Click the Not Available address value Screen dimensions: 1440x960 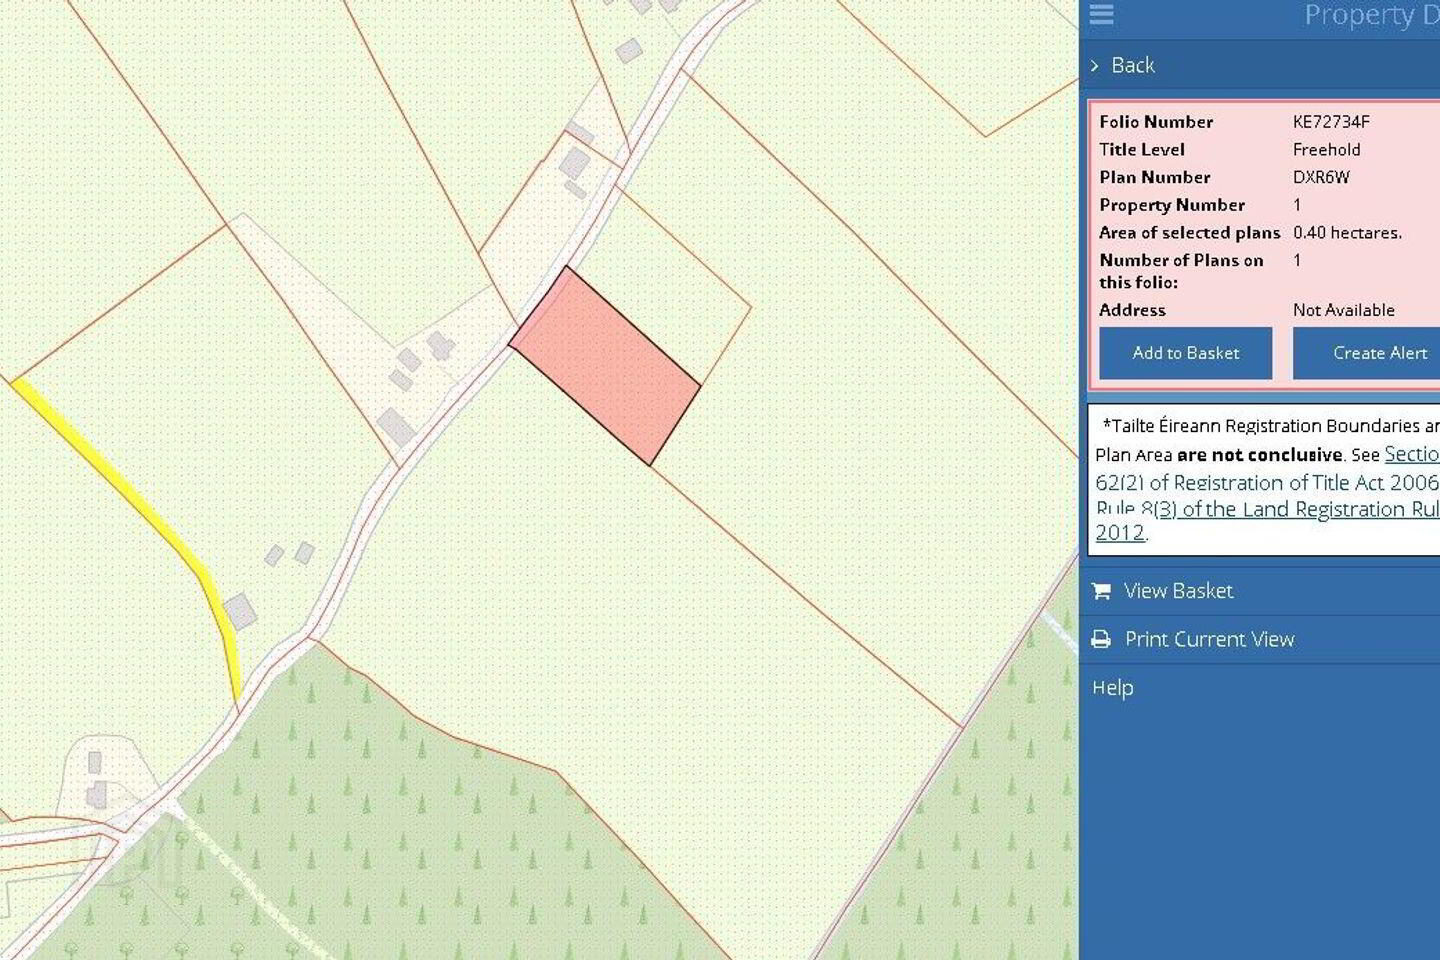(1343, 310)
